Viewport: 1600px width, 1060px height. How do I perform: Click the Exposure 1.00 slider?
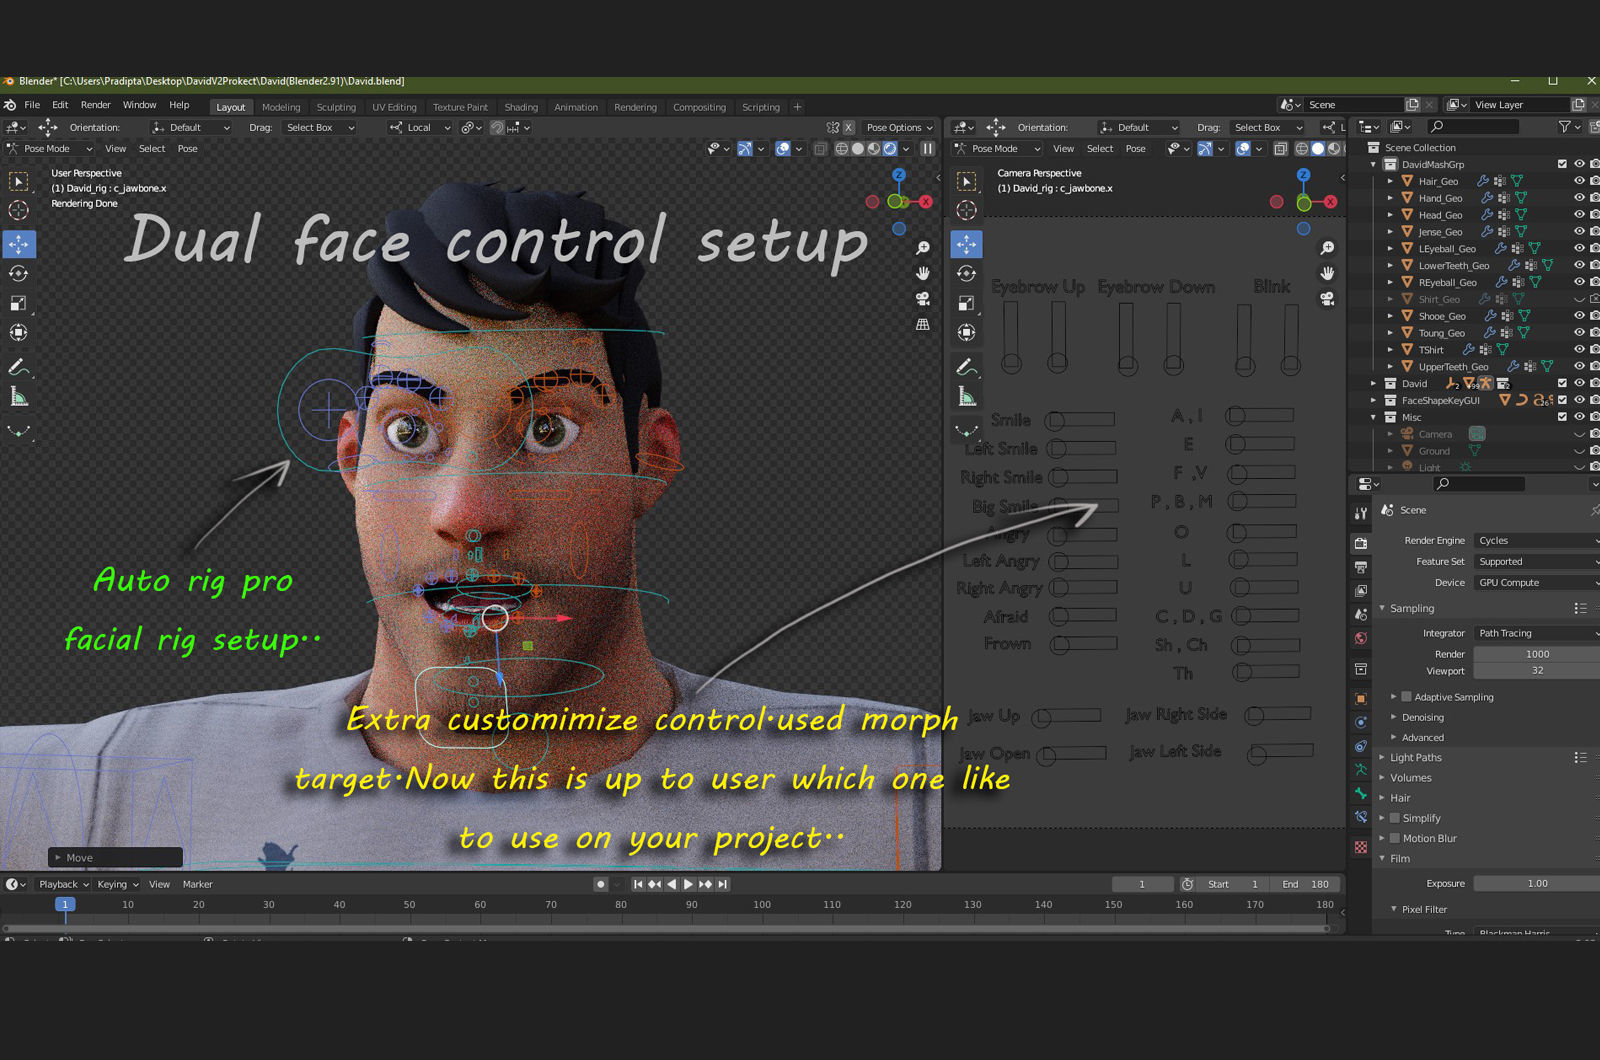(x=1536, y=883)
